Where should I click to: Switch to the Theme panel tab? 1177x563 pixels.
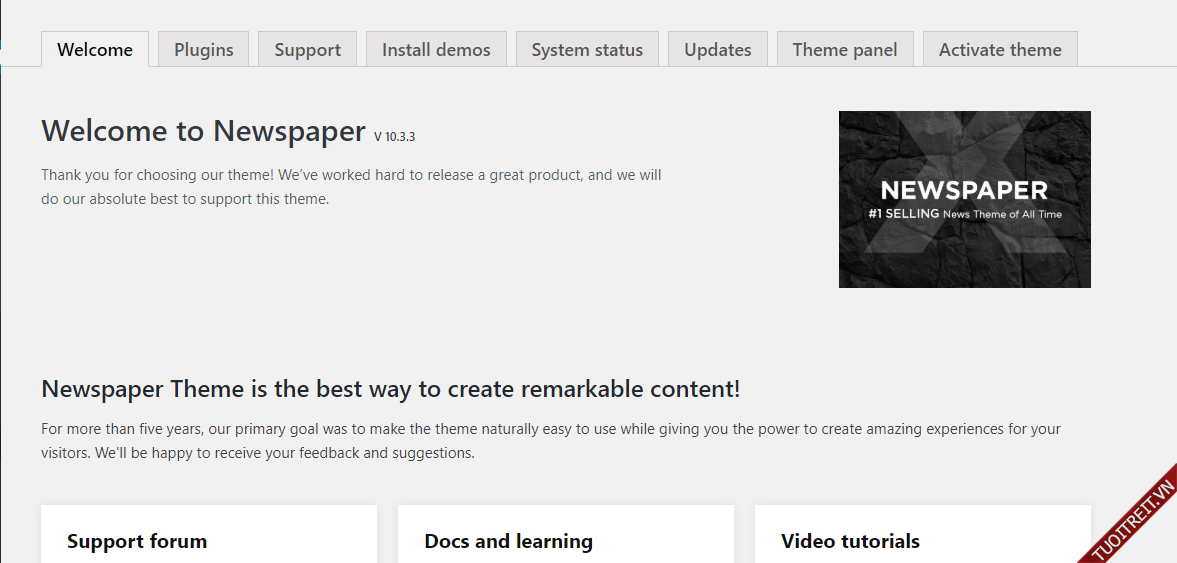pyautogui.click(x=845, y=50)
